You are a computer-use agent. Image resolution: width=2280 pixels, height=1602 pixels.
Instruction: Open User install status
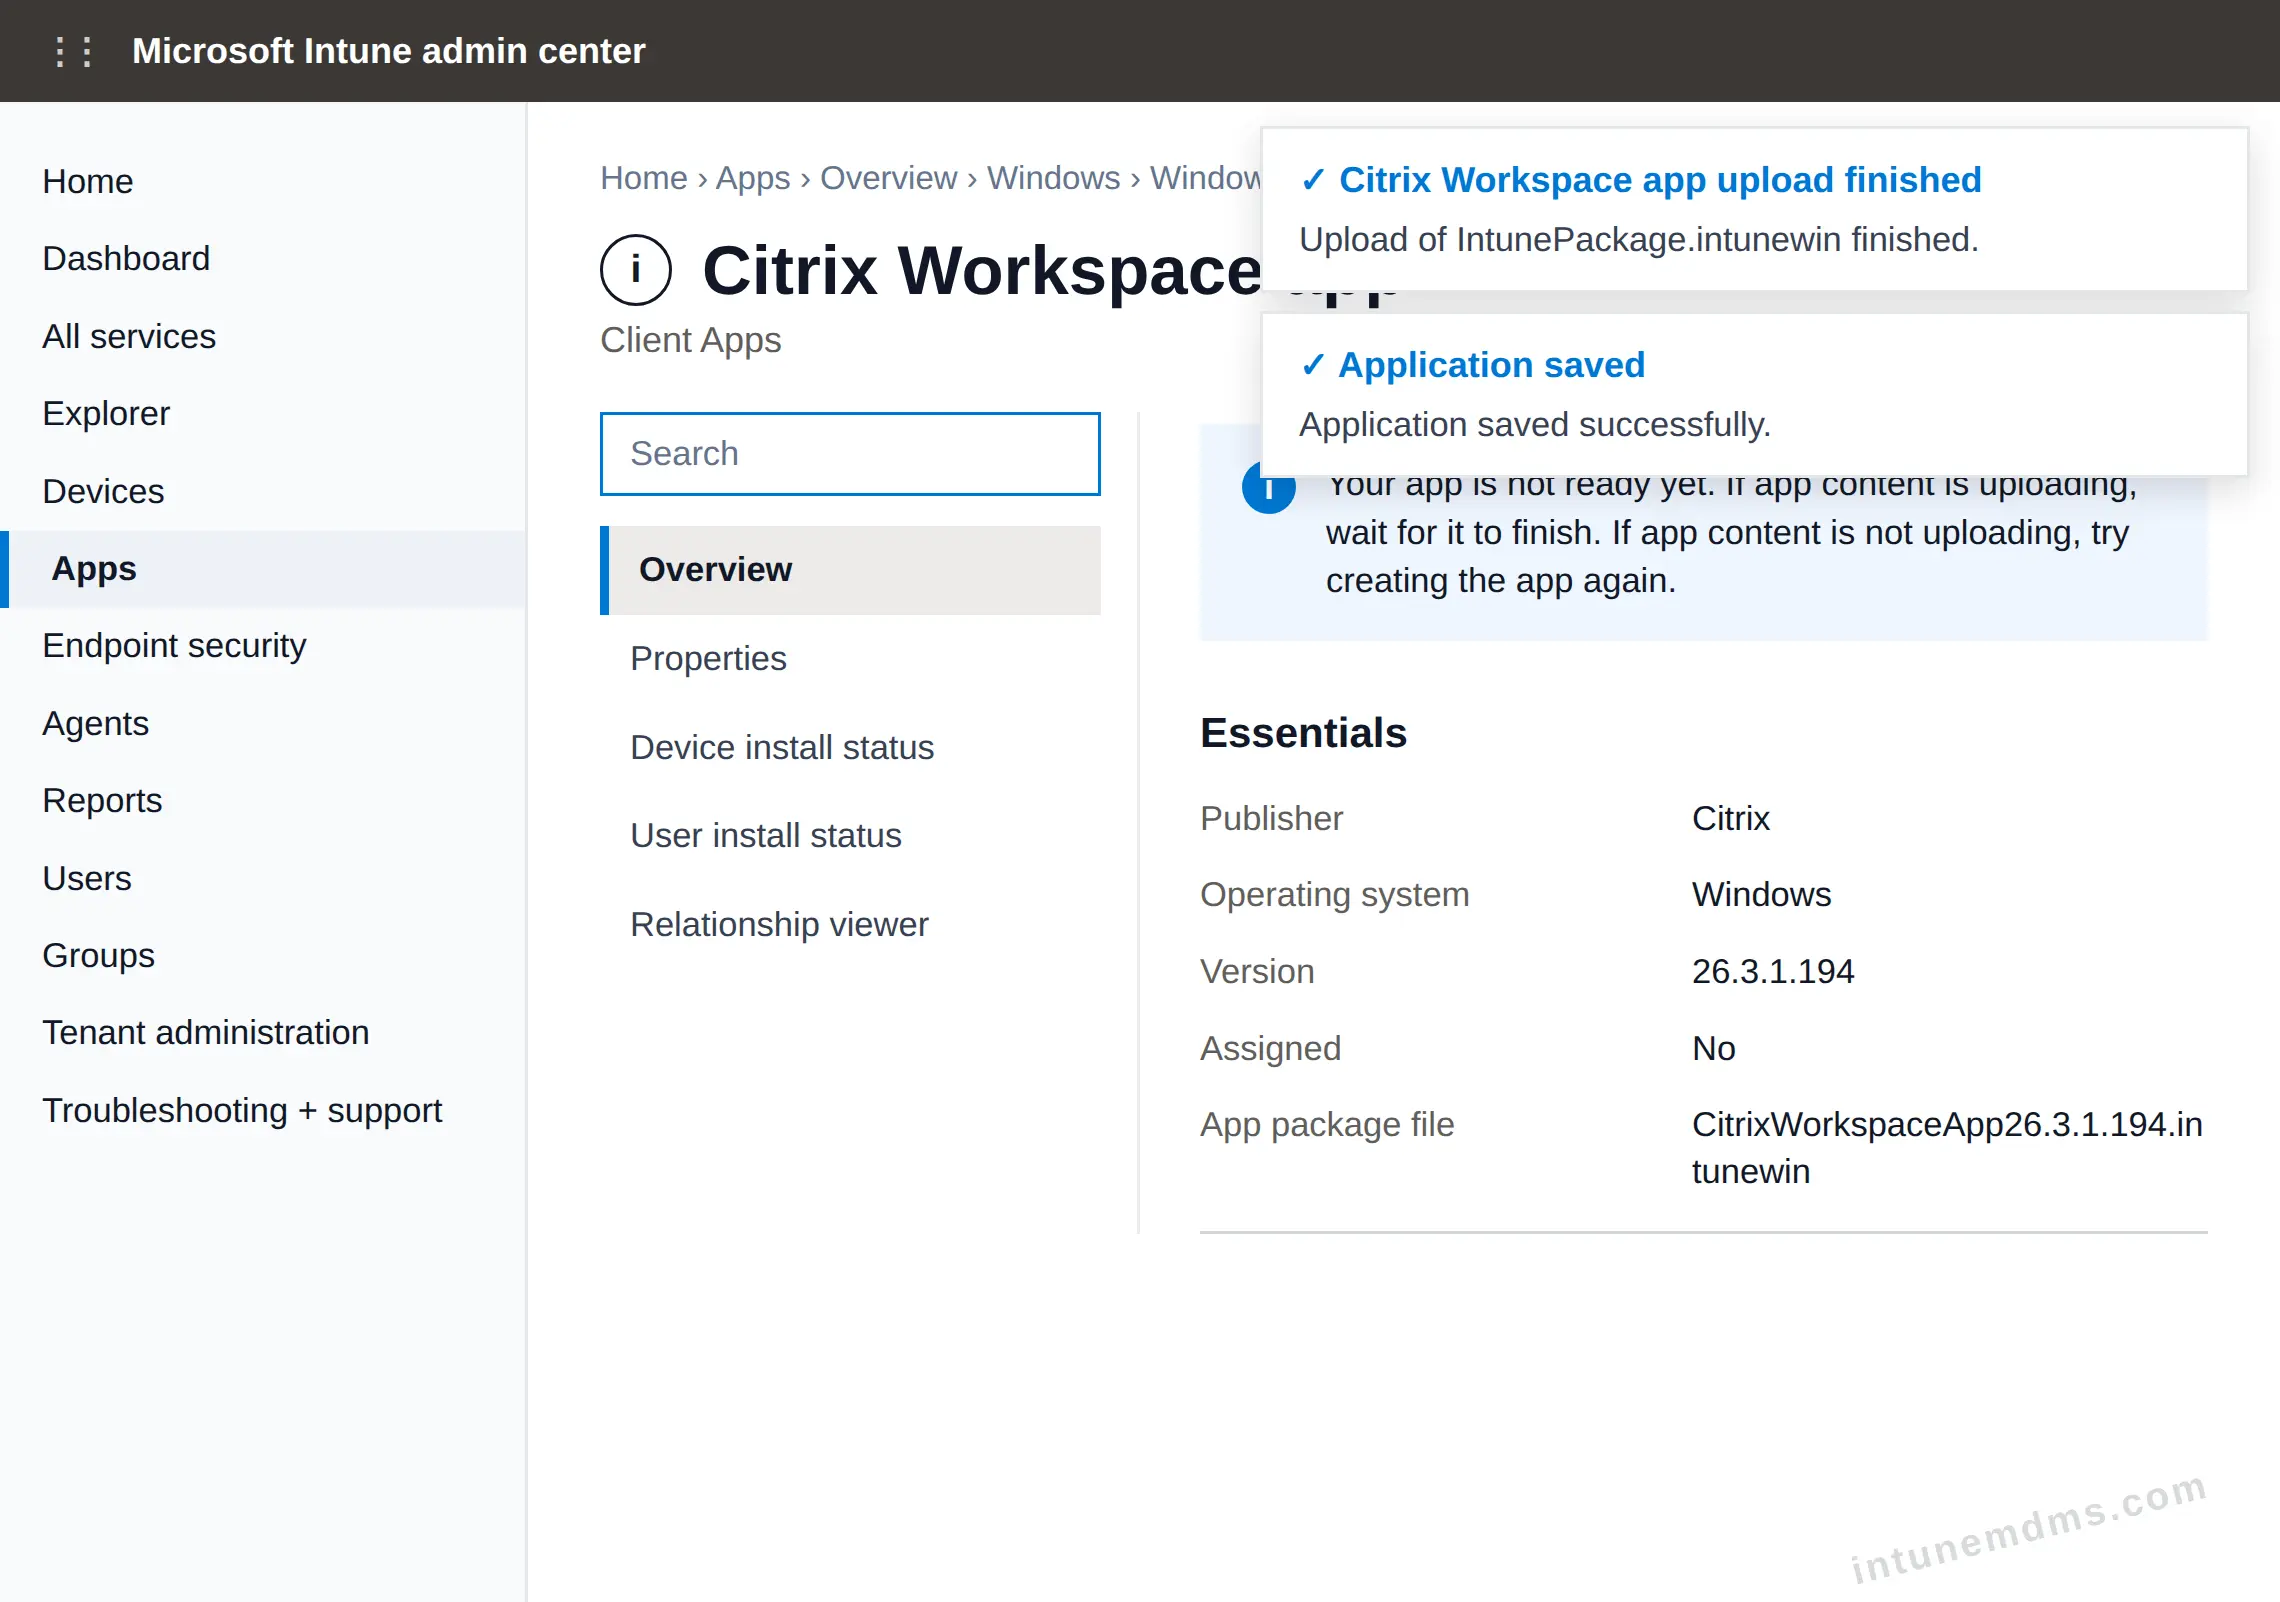tap(850, 836)
